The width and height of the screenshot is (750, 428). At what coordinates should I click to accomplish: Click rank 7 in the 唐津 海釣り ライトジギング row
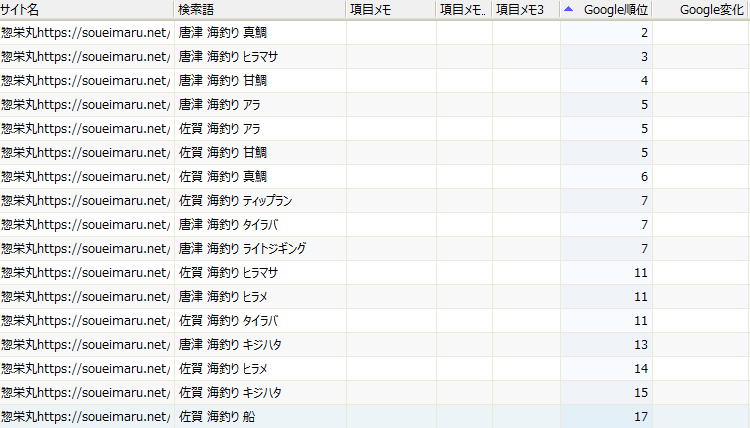click(x=644, y=248)
